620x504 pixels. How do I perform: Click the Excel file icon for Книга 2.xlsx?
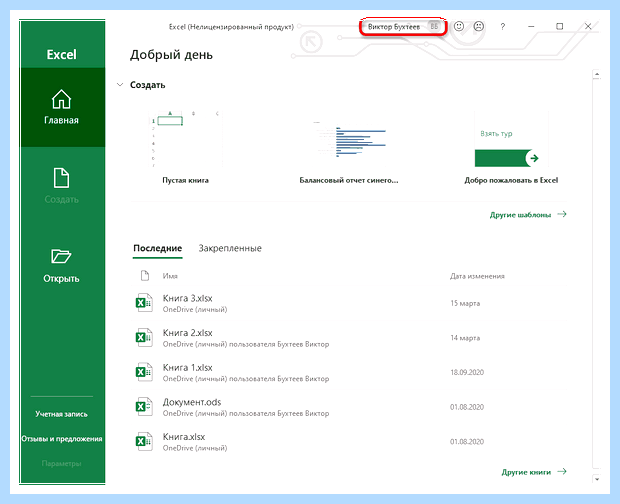click(x=144, y=338)
